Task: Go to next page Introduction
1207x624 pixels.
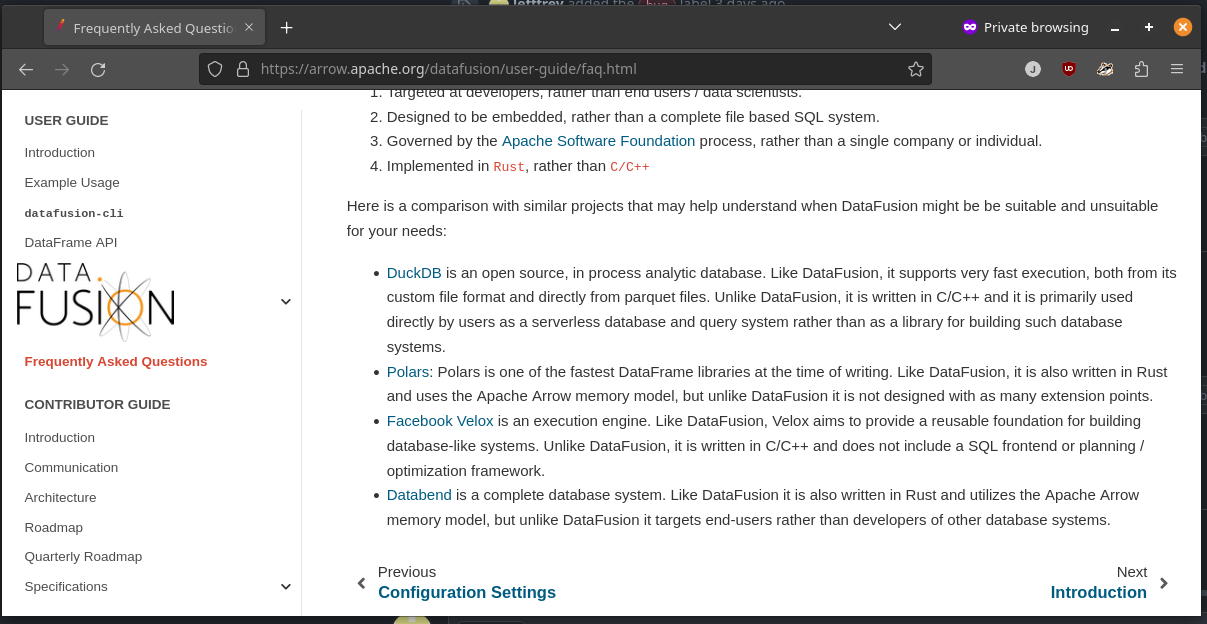Action: pos(1099,592)
